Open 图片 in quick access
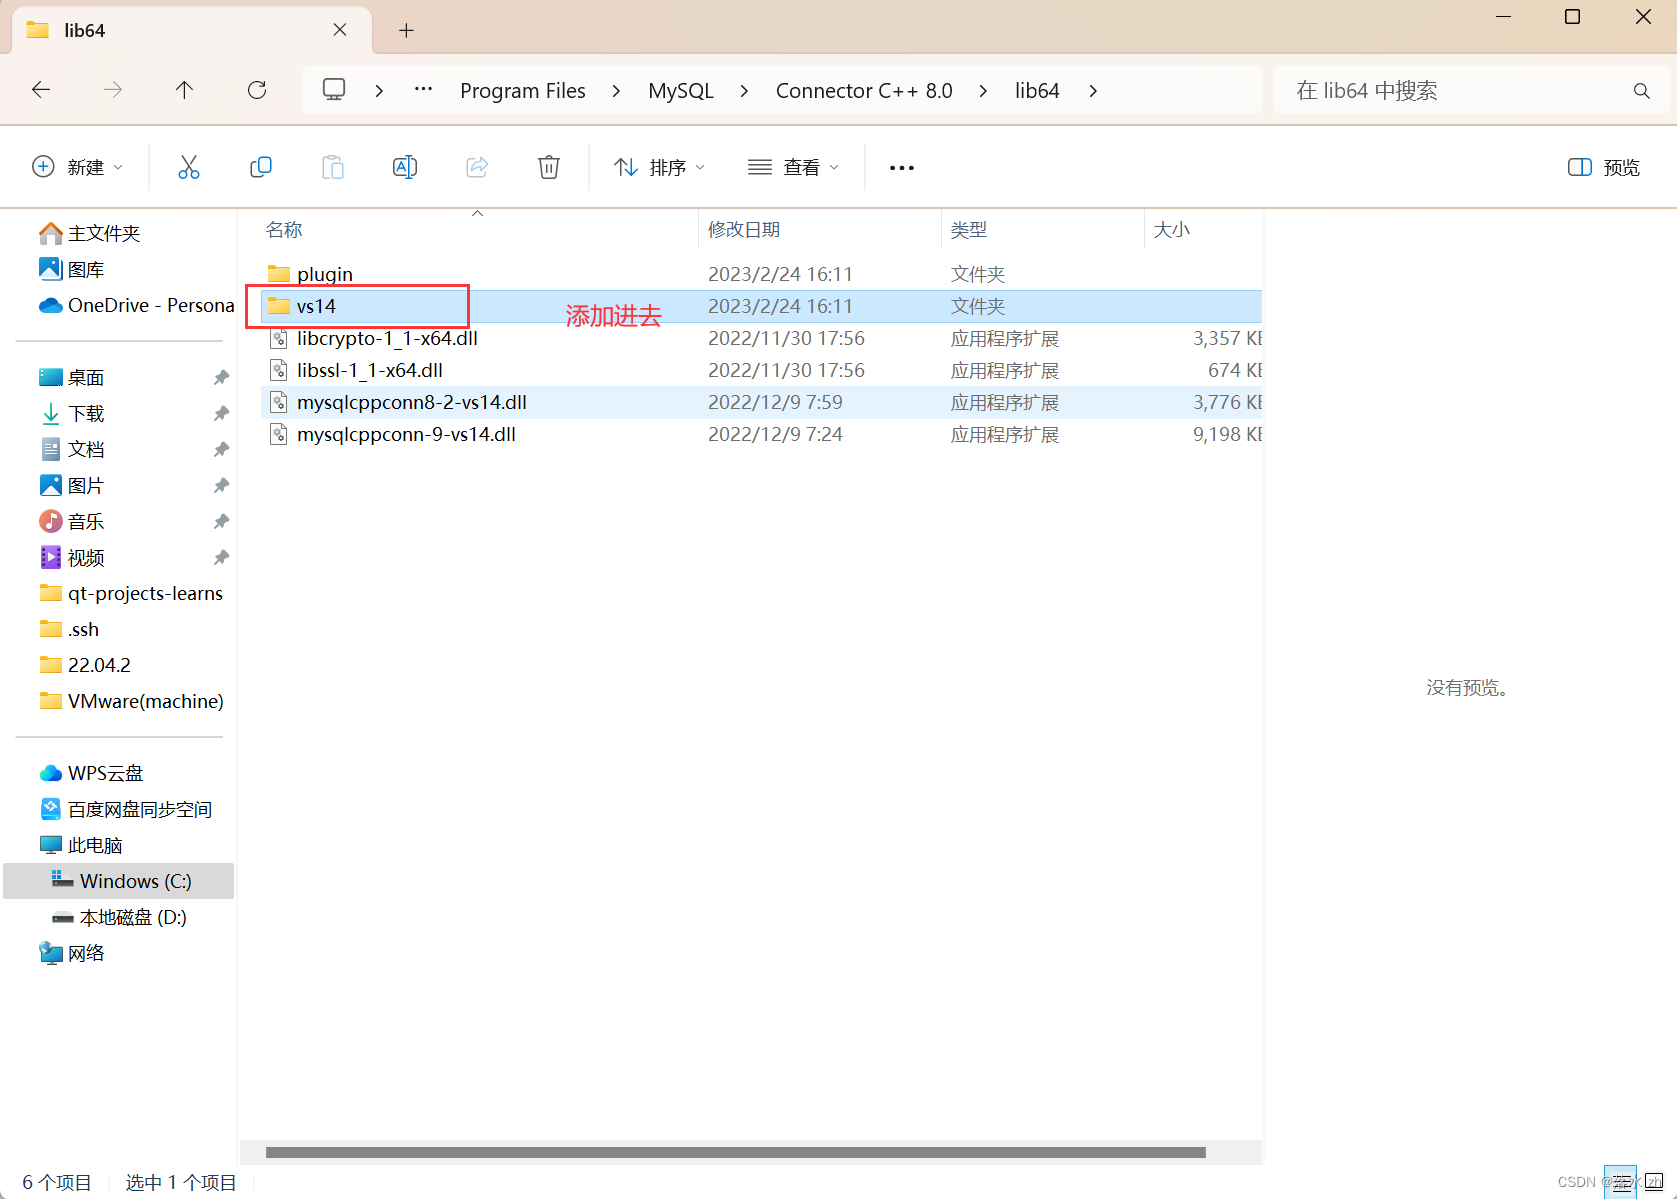1677x1199 pixels. pyautogui.click(x=72, y=485)
